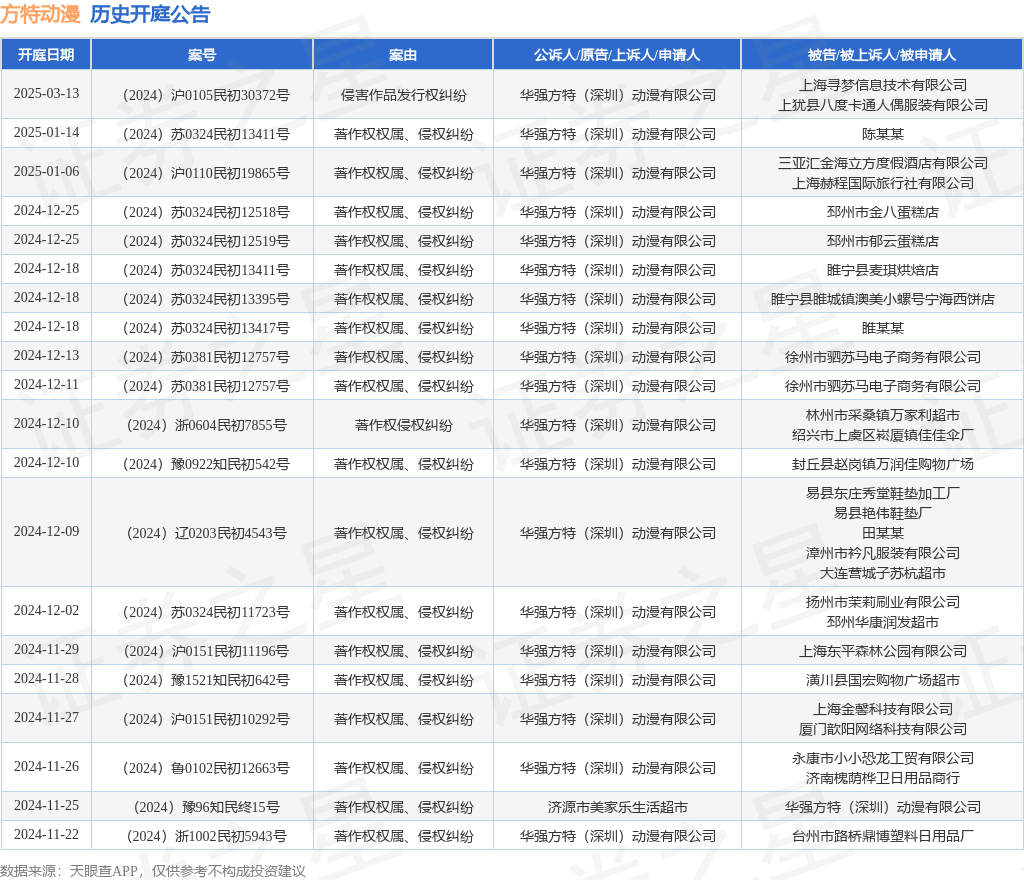This screenshot has height=880, width=1024.
Task: Select date cell 2025-01-14
Action: (x=46, y=133)
